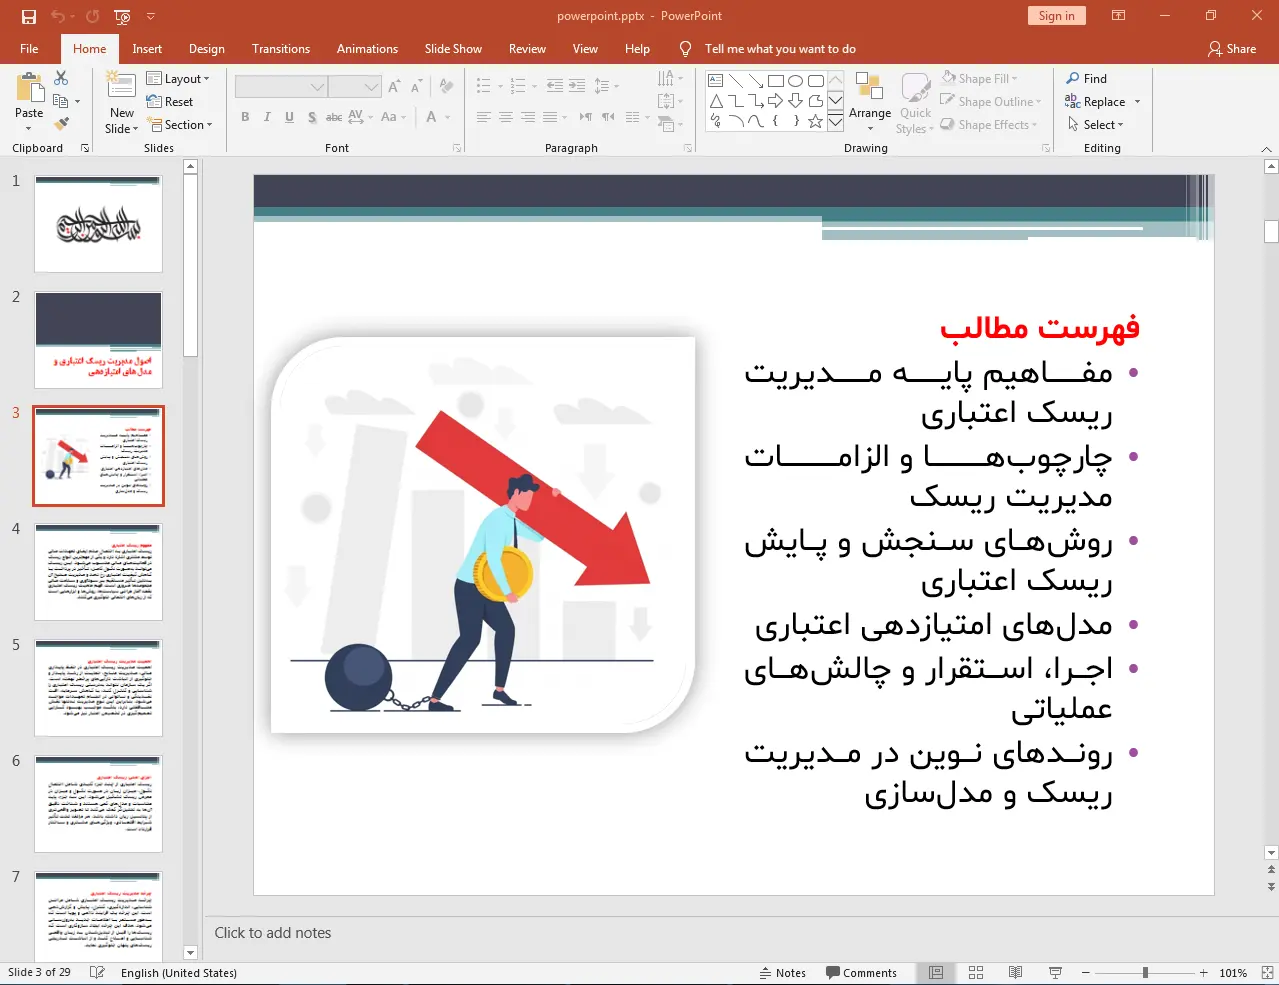Click the Paste clipboard icon
The height and width of the screenshot is (985, 1279).
point(29,89)
